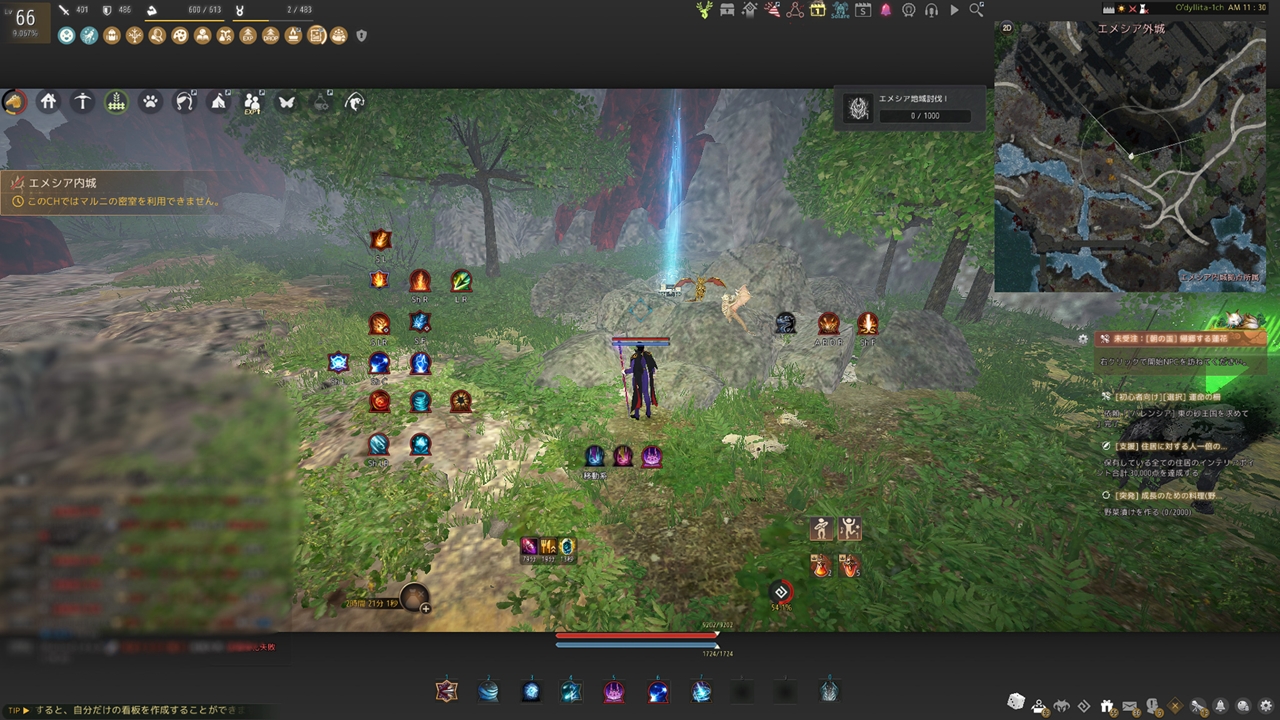Screen dimensions: 1280x720
Task: Open the residence house icon
Action: point(48,101)
